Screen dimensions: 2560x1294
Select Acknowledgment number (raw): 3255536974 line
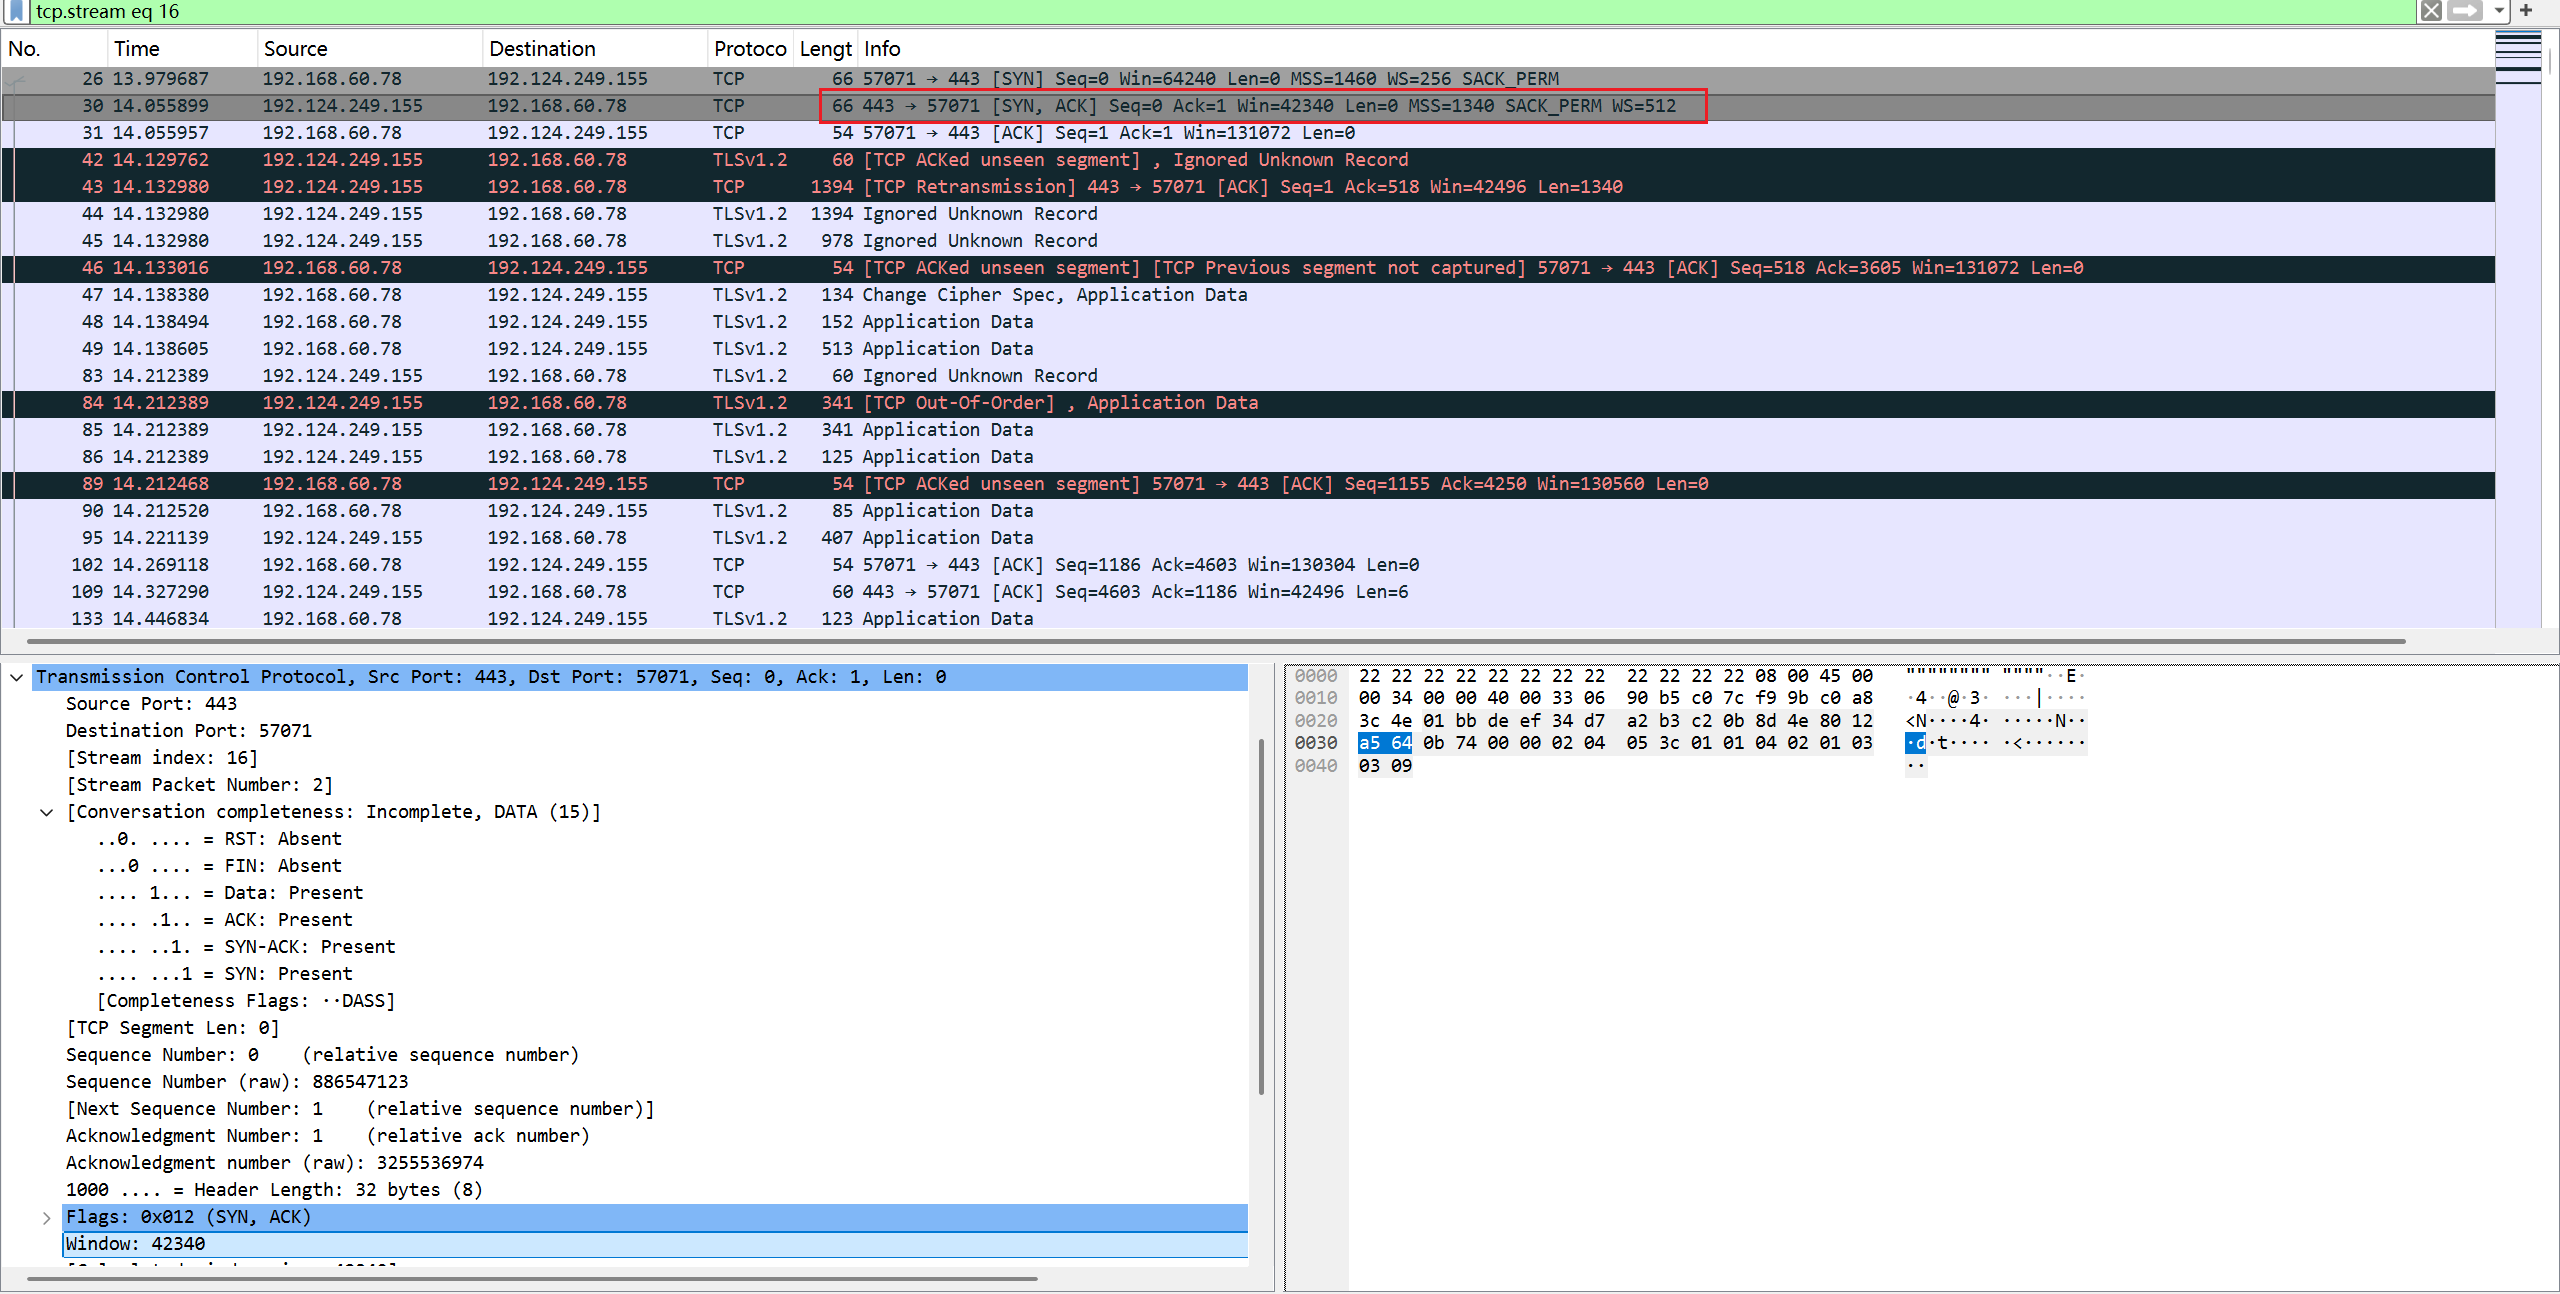tap(275, 1163)
